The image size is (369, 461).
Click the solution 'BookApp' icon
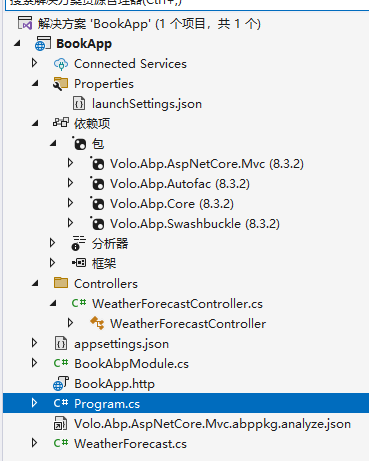point(25,23)
